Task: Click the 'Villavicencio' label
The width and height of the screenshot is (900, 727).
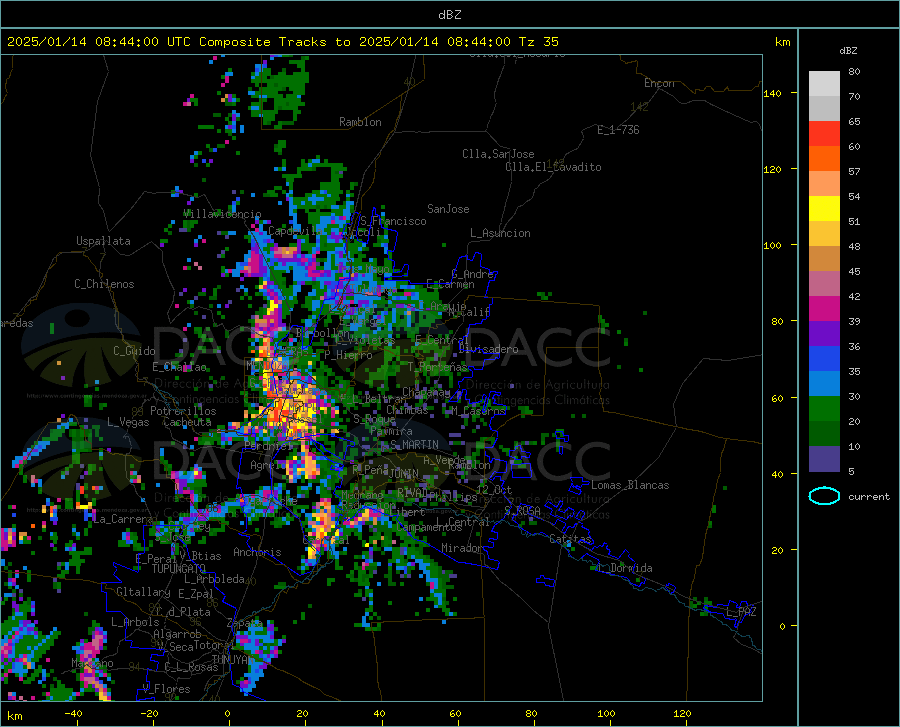Action: 222,213
